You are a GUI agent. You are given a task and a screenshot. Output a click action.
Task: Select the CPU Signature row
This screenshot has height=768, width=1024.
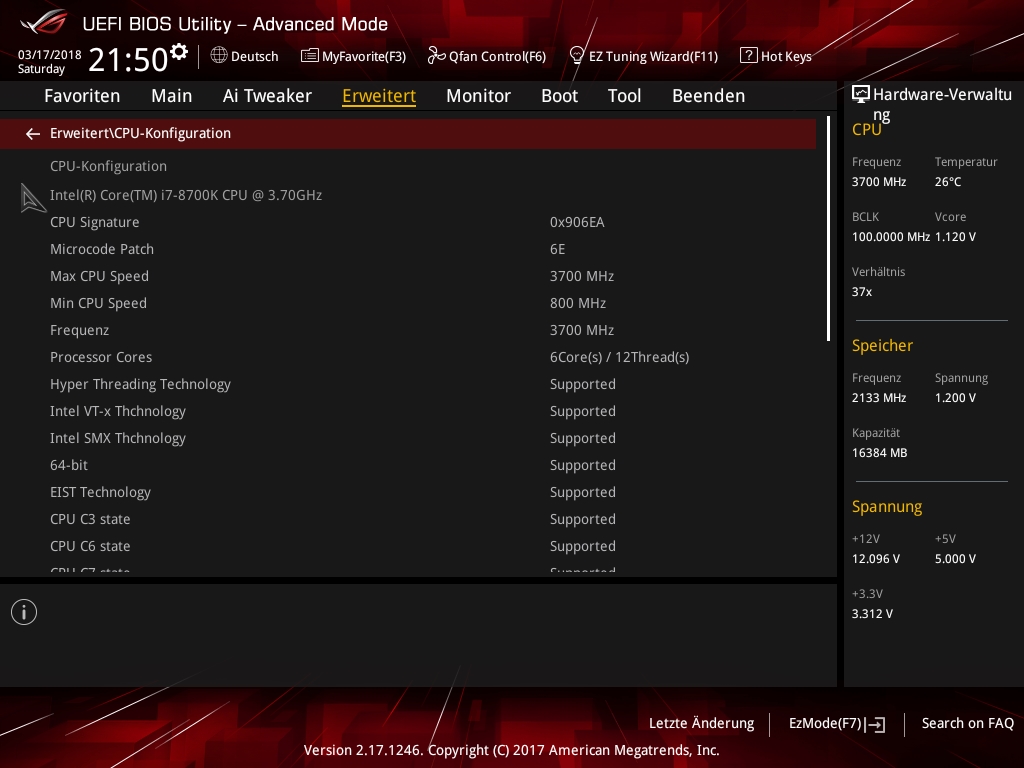tap(408, 222)
